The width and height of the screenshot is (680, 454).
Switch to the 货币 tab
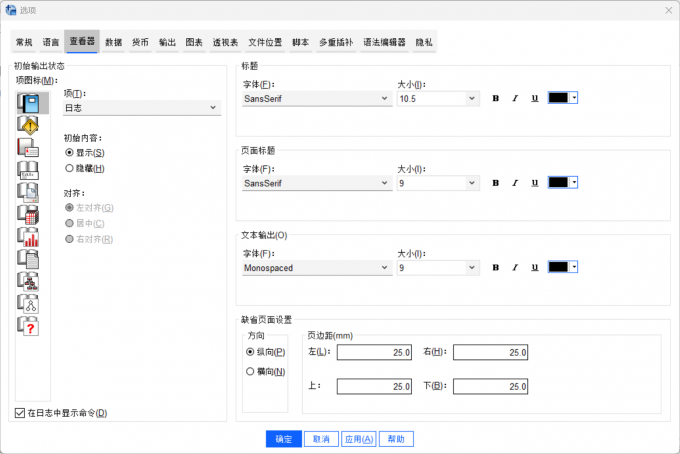(x=141, y=42)
